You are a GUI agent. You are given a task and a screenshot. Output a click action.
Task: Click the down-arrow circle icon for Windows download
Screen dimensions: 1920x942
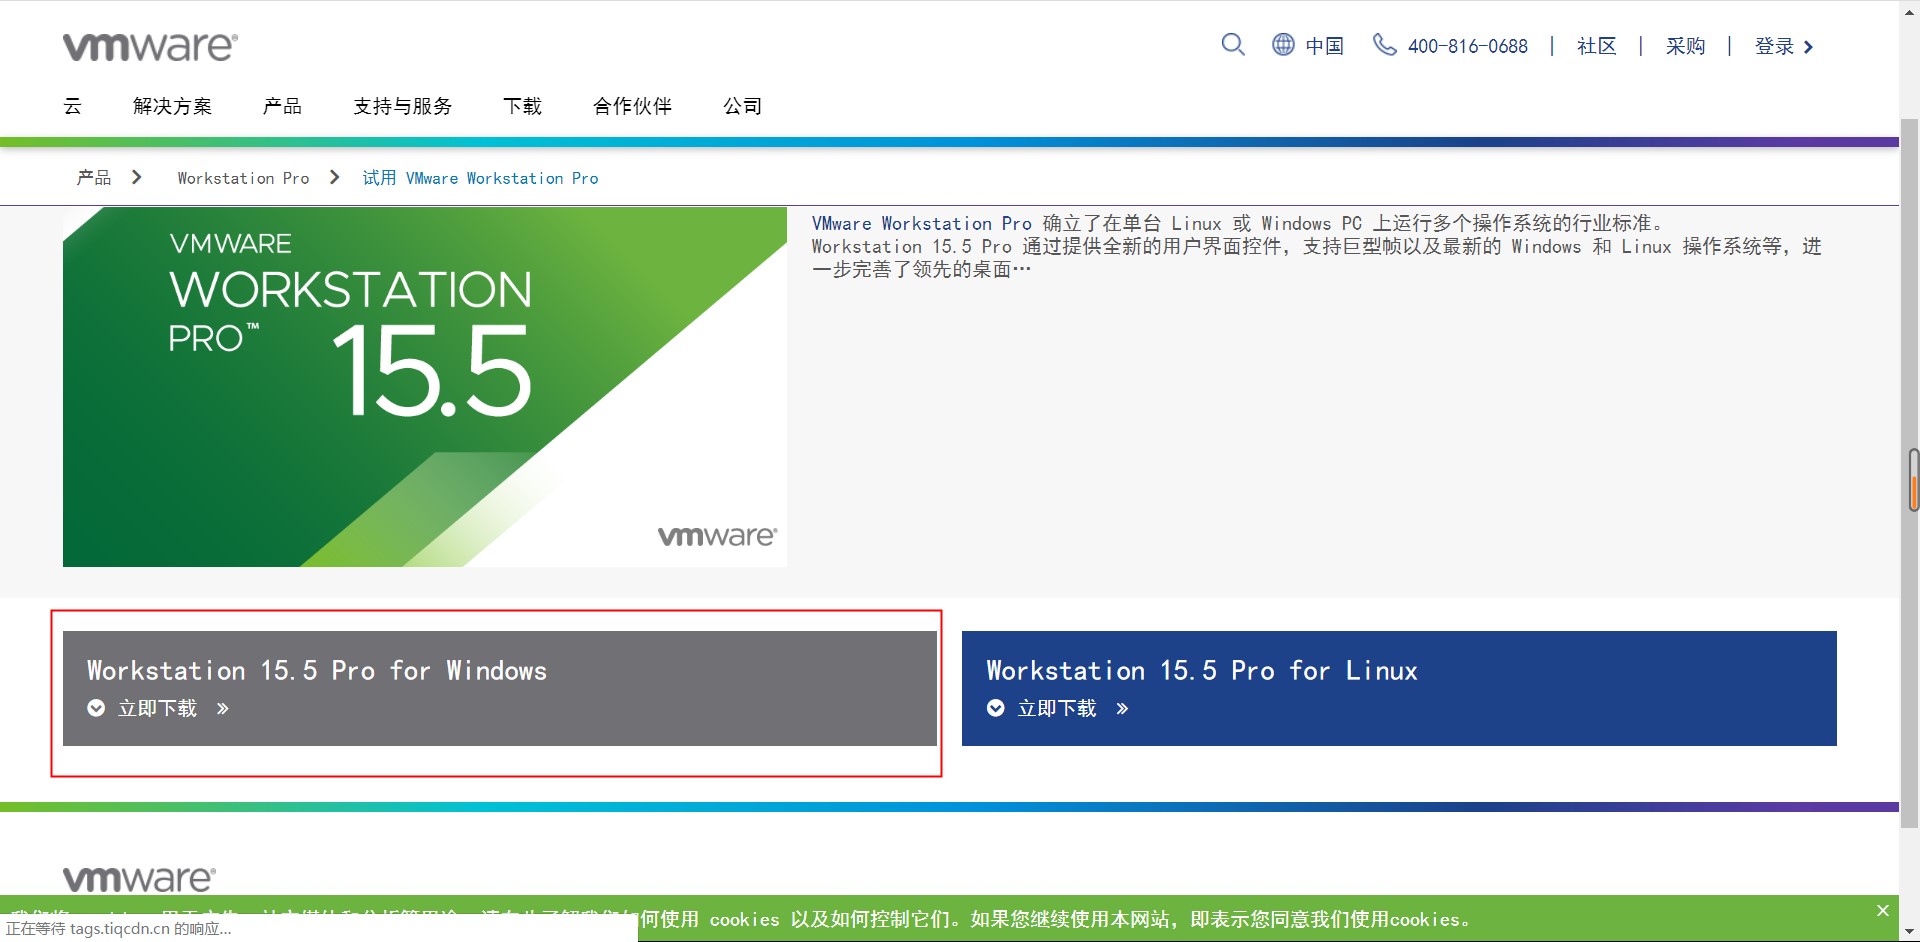click(96, 708)
